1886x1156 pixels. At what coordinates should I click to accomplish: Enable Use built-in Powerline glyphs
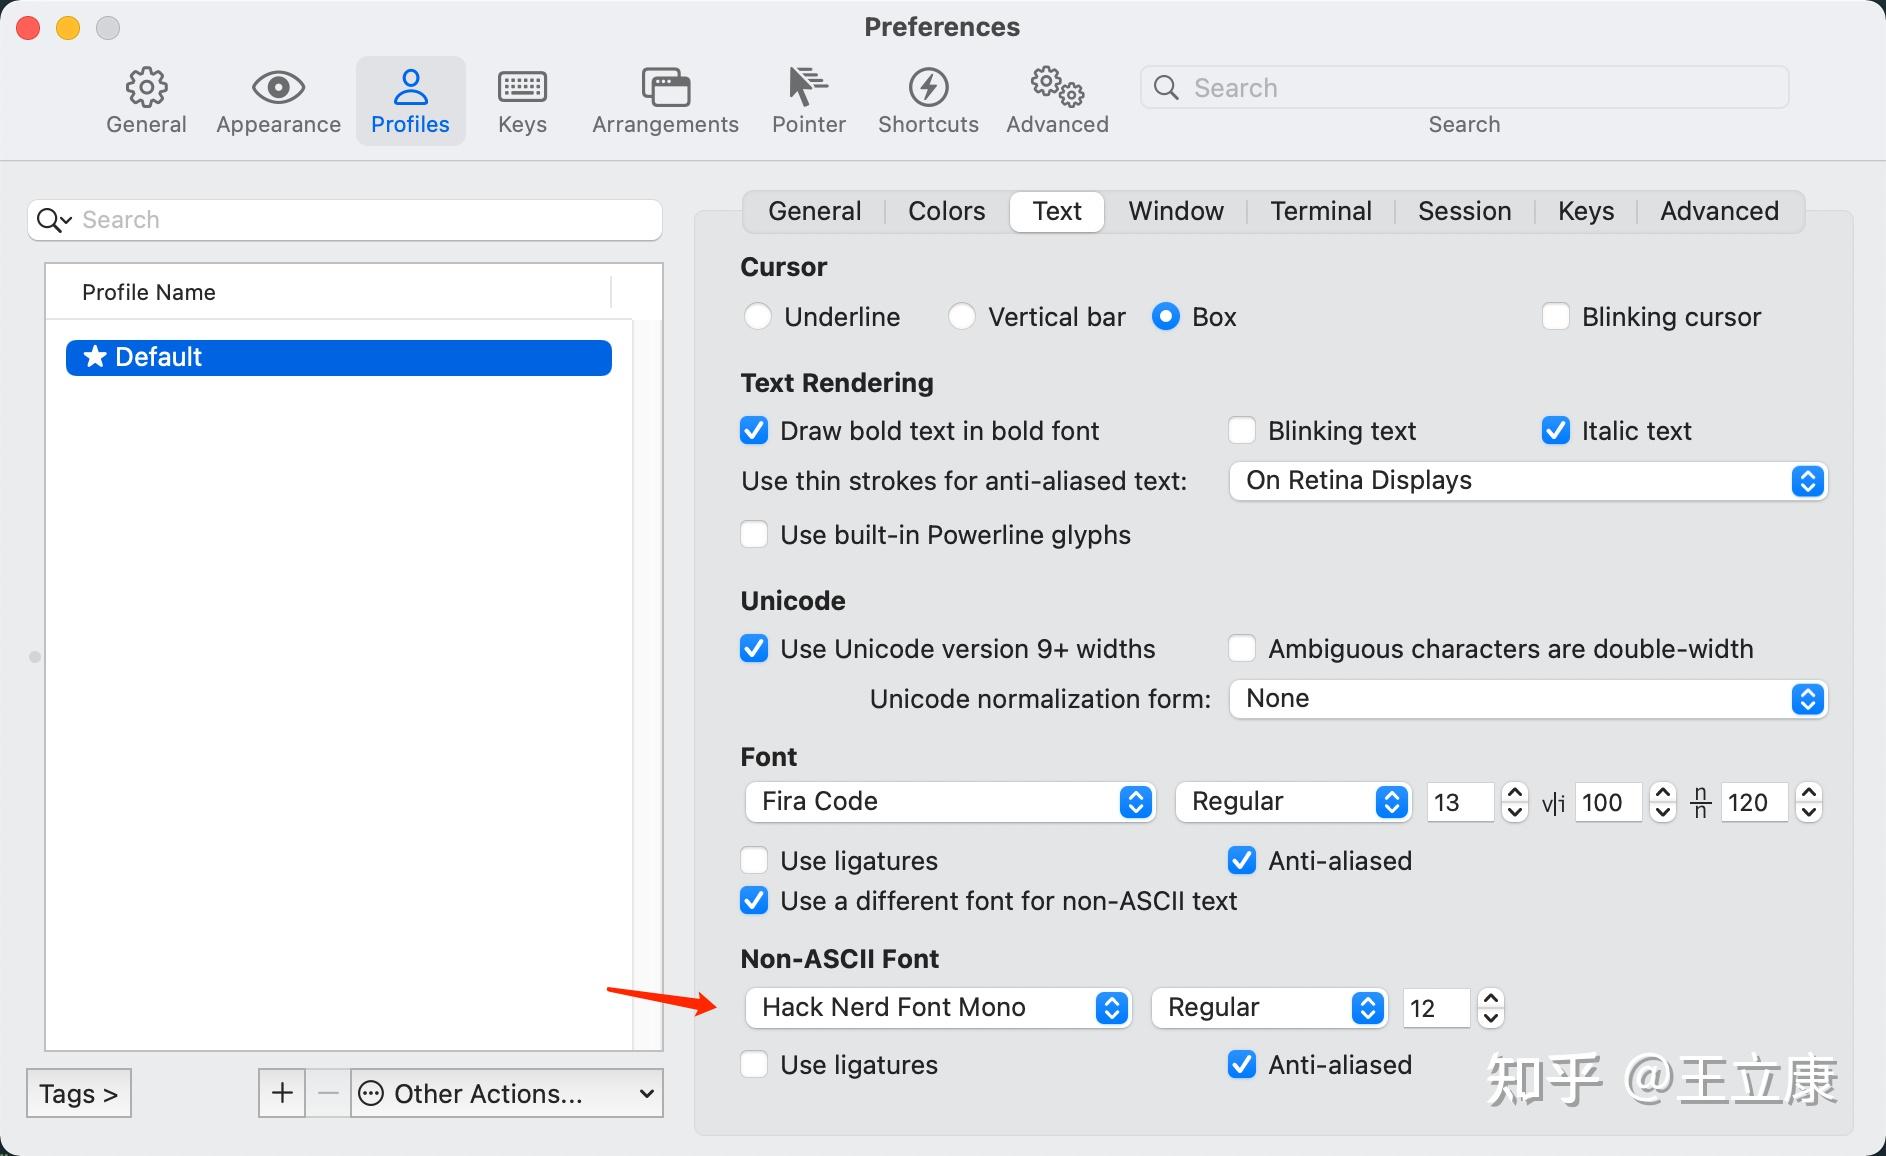(x=754, y=535)
